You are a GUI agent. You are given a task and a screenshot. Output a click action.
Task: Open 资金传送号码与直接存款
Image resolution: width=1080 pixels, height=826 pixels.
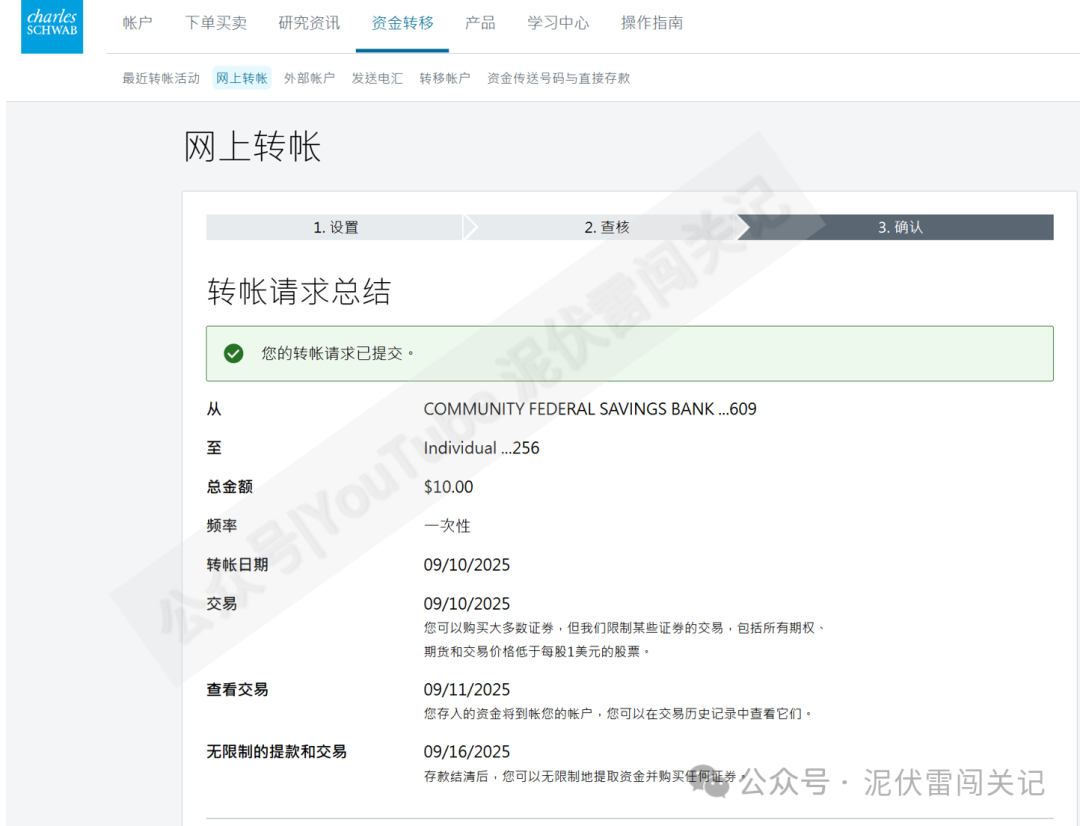(557, 76)
